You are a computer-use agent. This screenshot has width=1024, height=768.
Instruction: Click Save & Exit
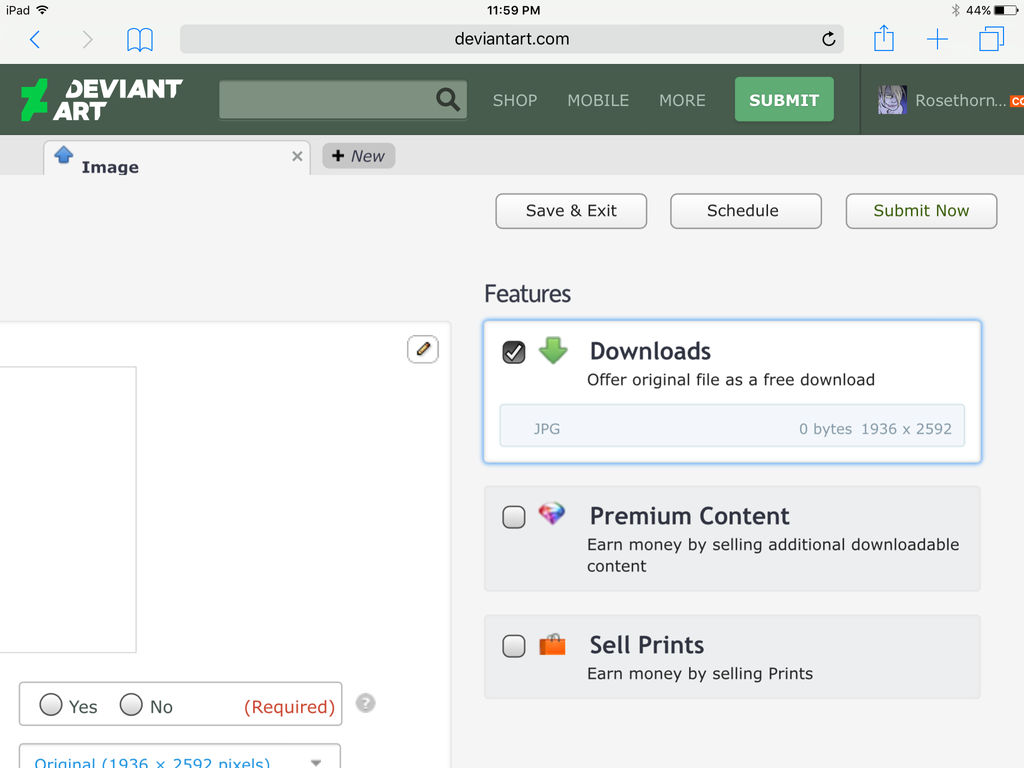pyautogui.click(x=571, y=211)
